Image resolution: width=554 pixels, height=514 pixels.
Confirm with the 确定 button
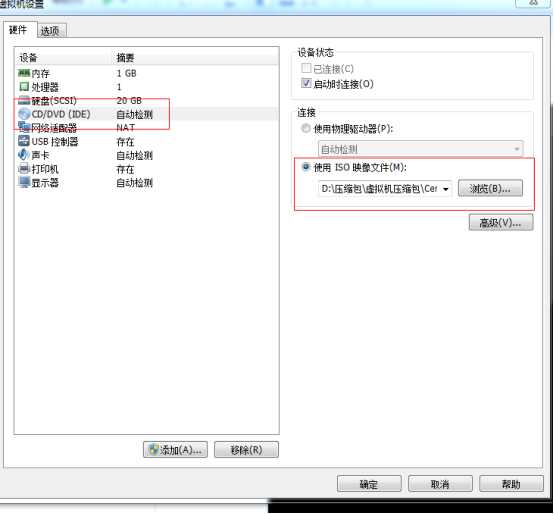pyautogui.click(x=369, y=484)
